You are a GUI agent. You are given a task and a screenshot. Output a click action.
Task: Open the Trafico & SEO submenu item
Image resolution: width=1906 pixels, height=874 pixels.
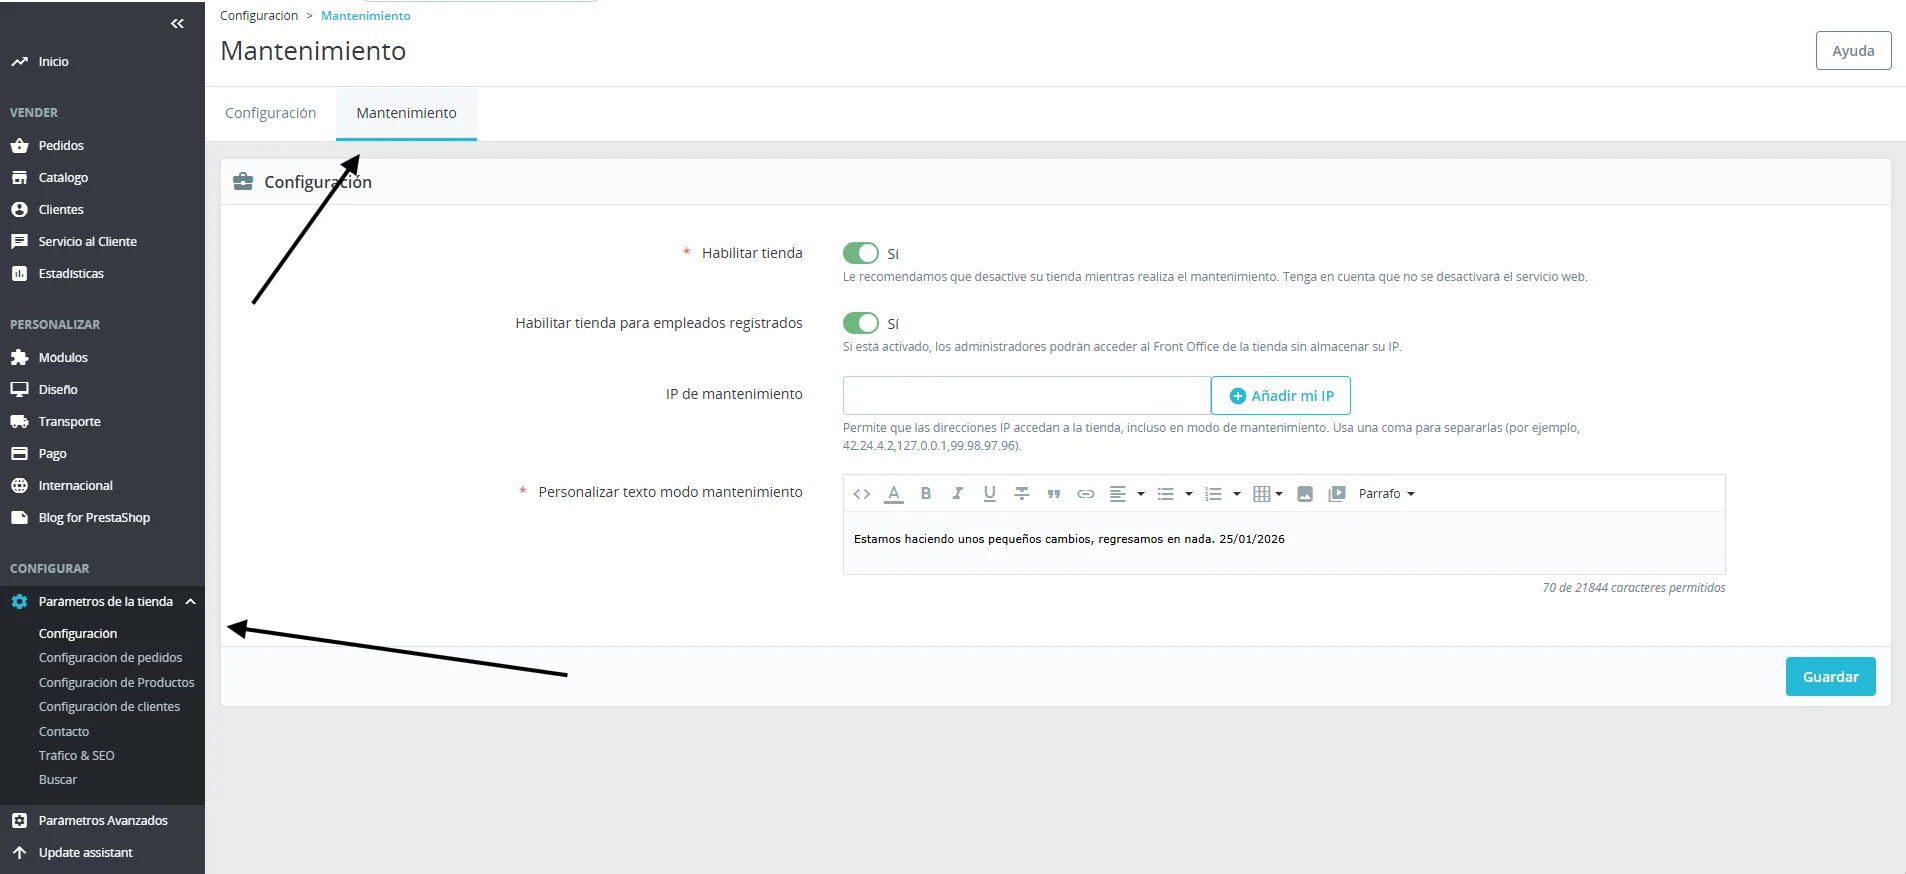[77, 756]
